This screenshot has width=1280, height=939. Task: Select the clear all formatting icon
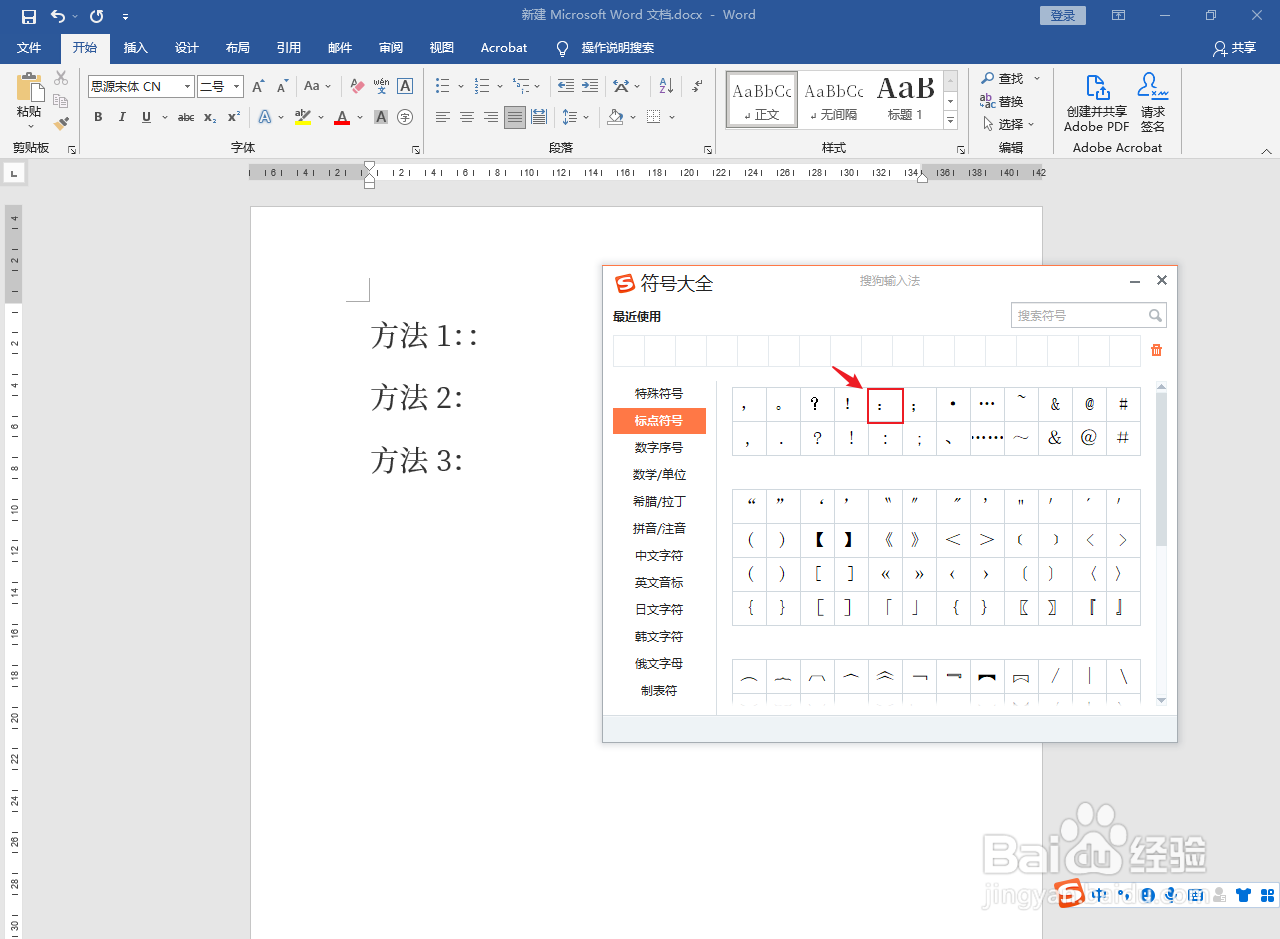point(356,85)
